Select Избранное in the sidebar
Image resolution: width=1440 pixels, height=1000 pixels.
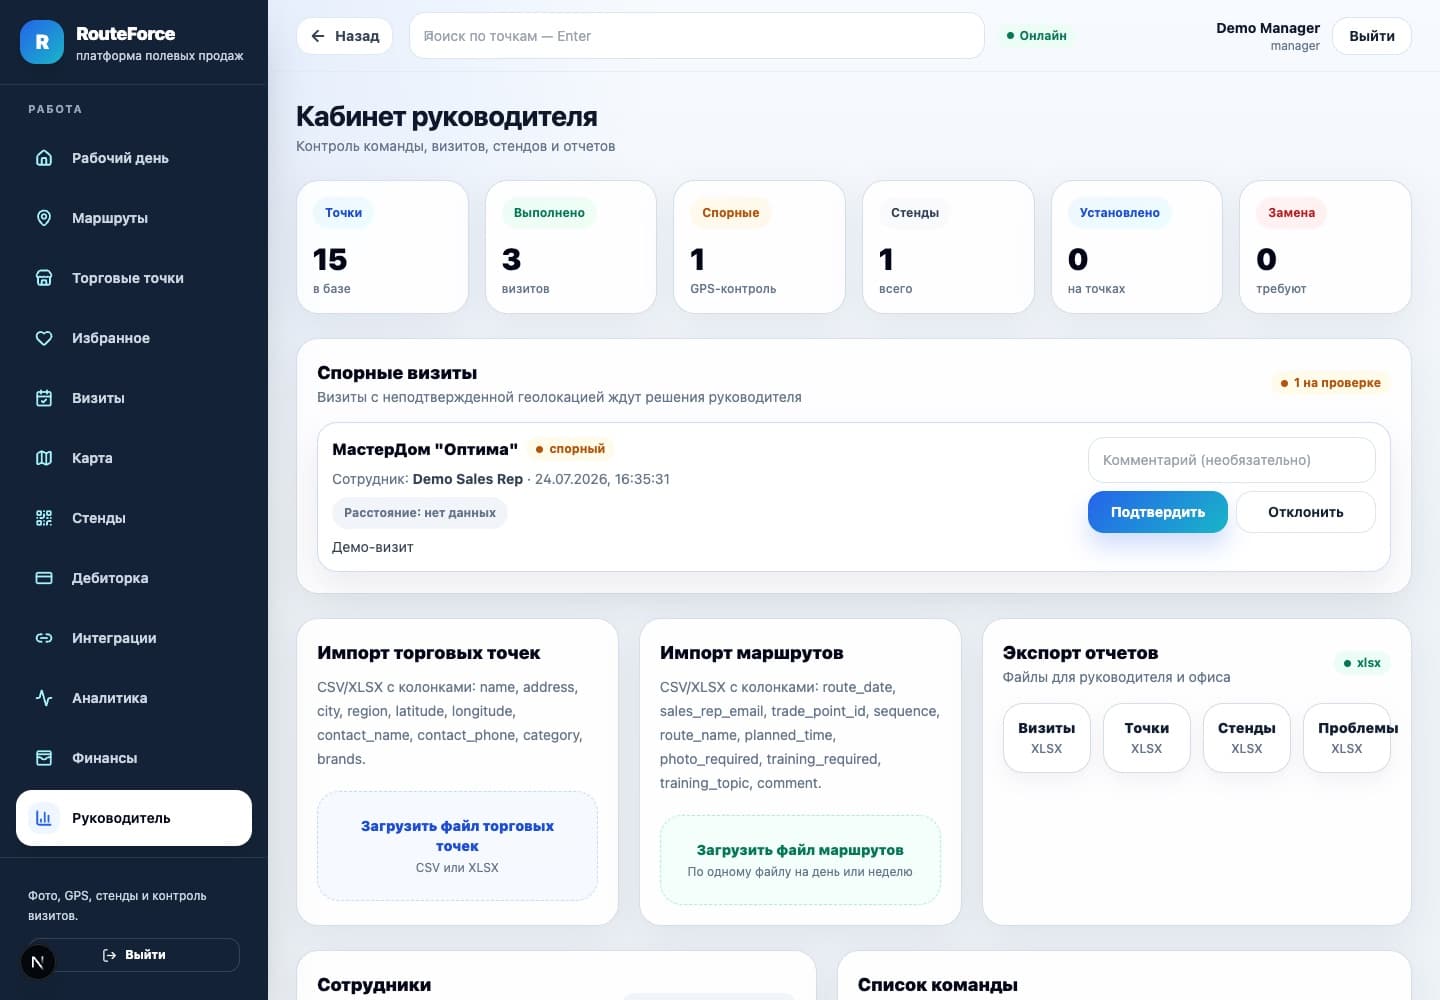(134, 338)
